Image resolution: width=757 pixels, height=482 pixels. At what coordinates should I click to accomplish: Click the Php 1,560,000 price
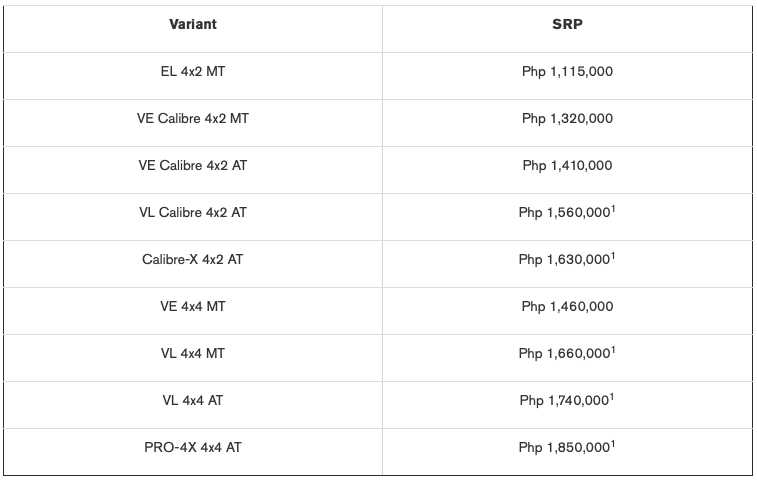(566, 213)
